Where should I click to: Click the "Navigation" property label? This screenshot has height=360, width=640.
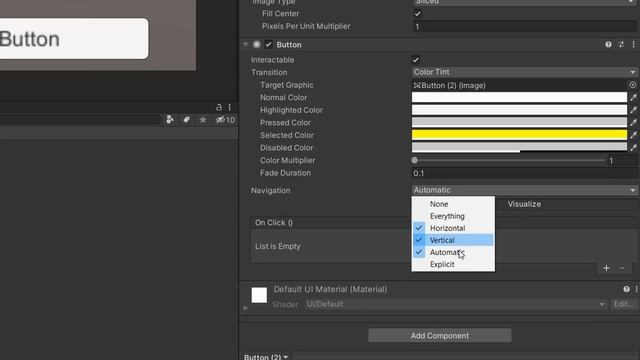[x=271, y=190]
